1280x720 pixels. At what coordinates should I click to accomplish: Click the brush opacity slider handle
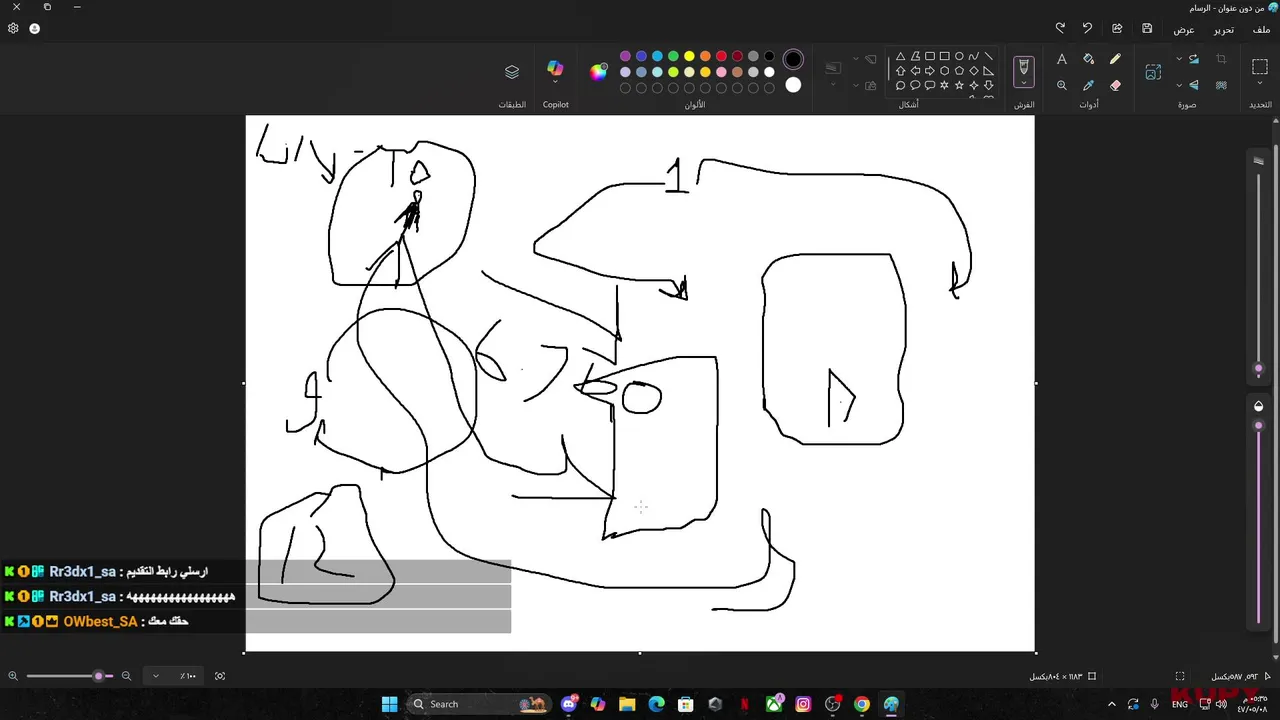coord(1258,426)
